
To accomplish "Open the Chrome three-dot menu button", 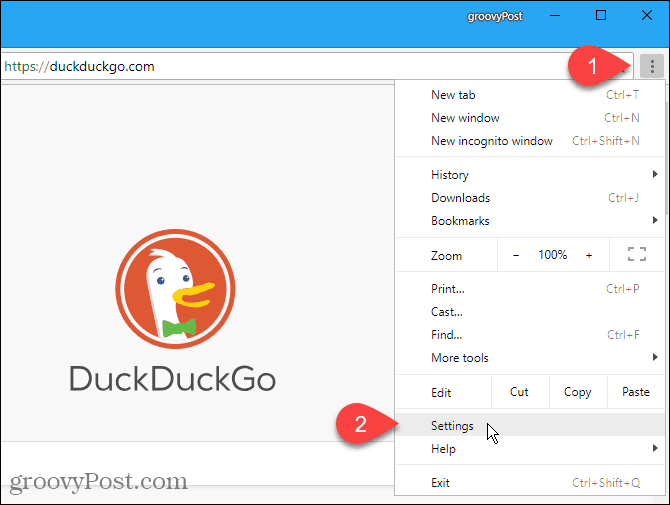I will click(652, 67).
